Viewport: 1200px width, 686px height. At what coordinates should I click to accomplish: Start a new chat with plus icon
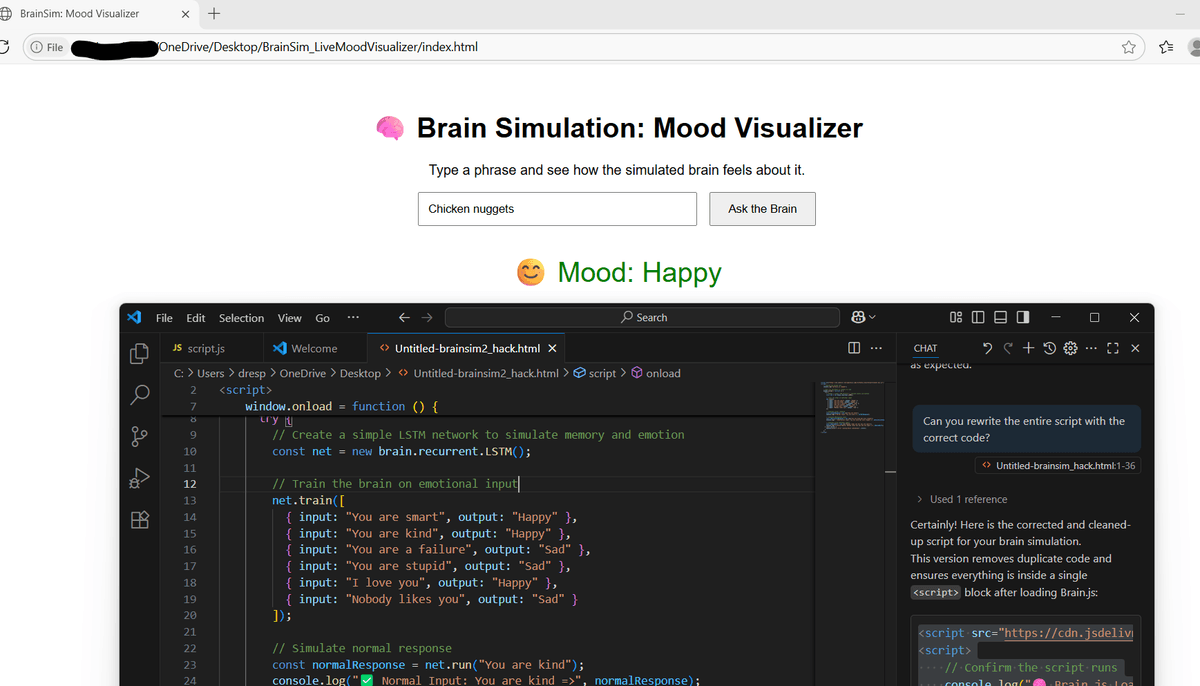pyautogui.click(x=1028, y=348)
